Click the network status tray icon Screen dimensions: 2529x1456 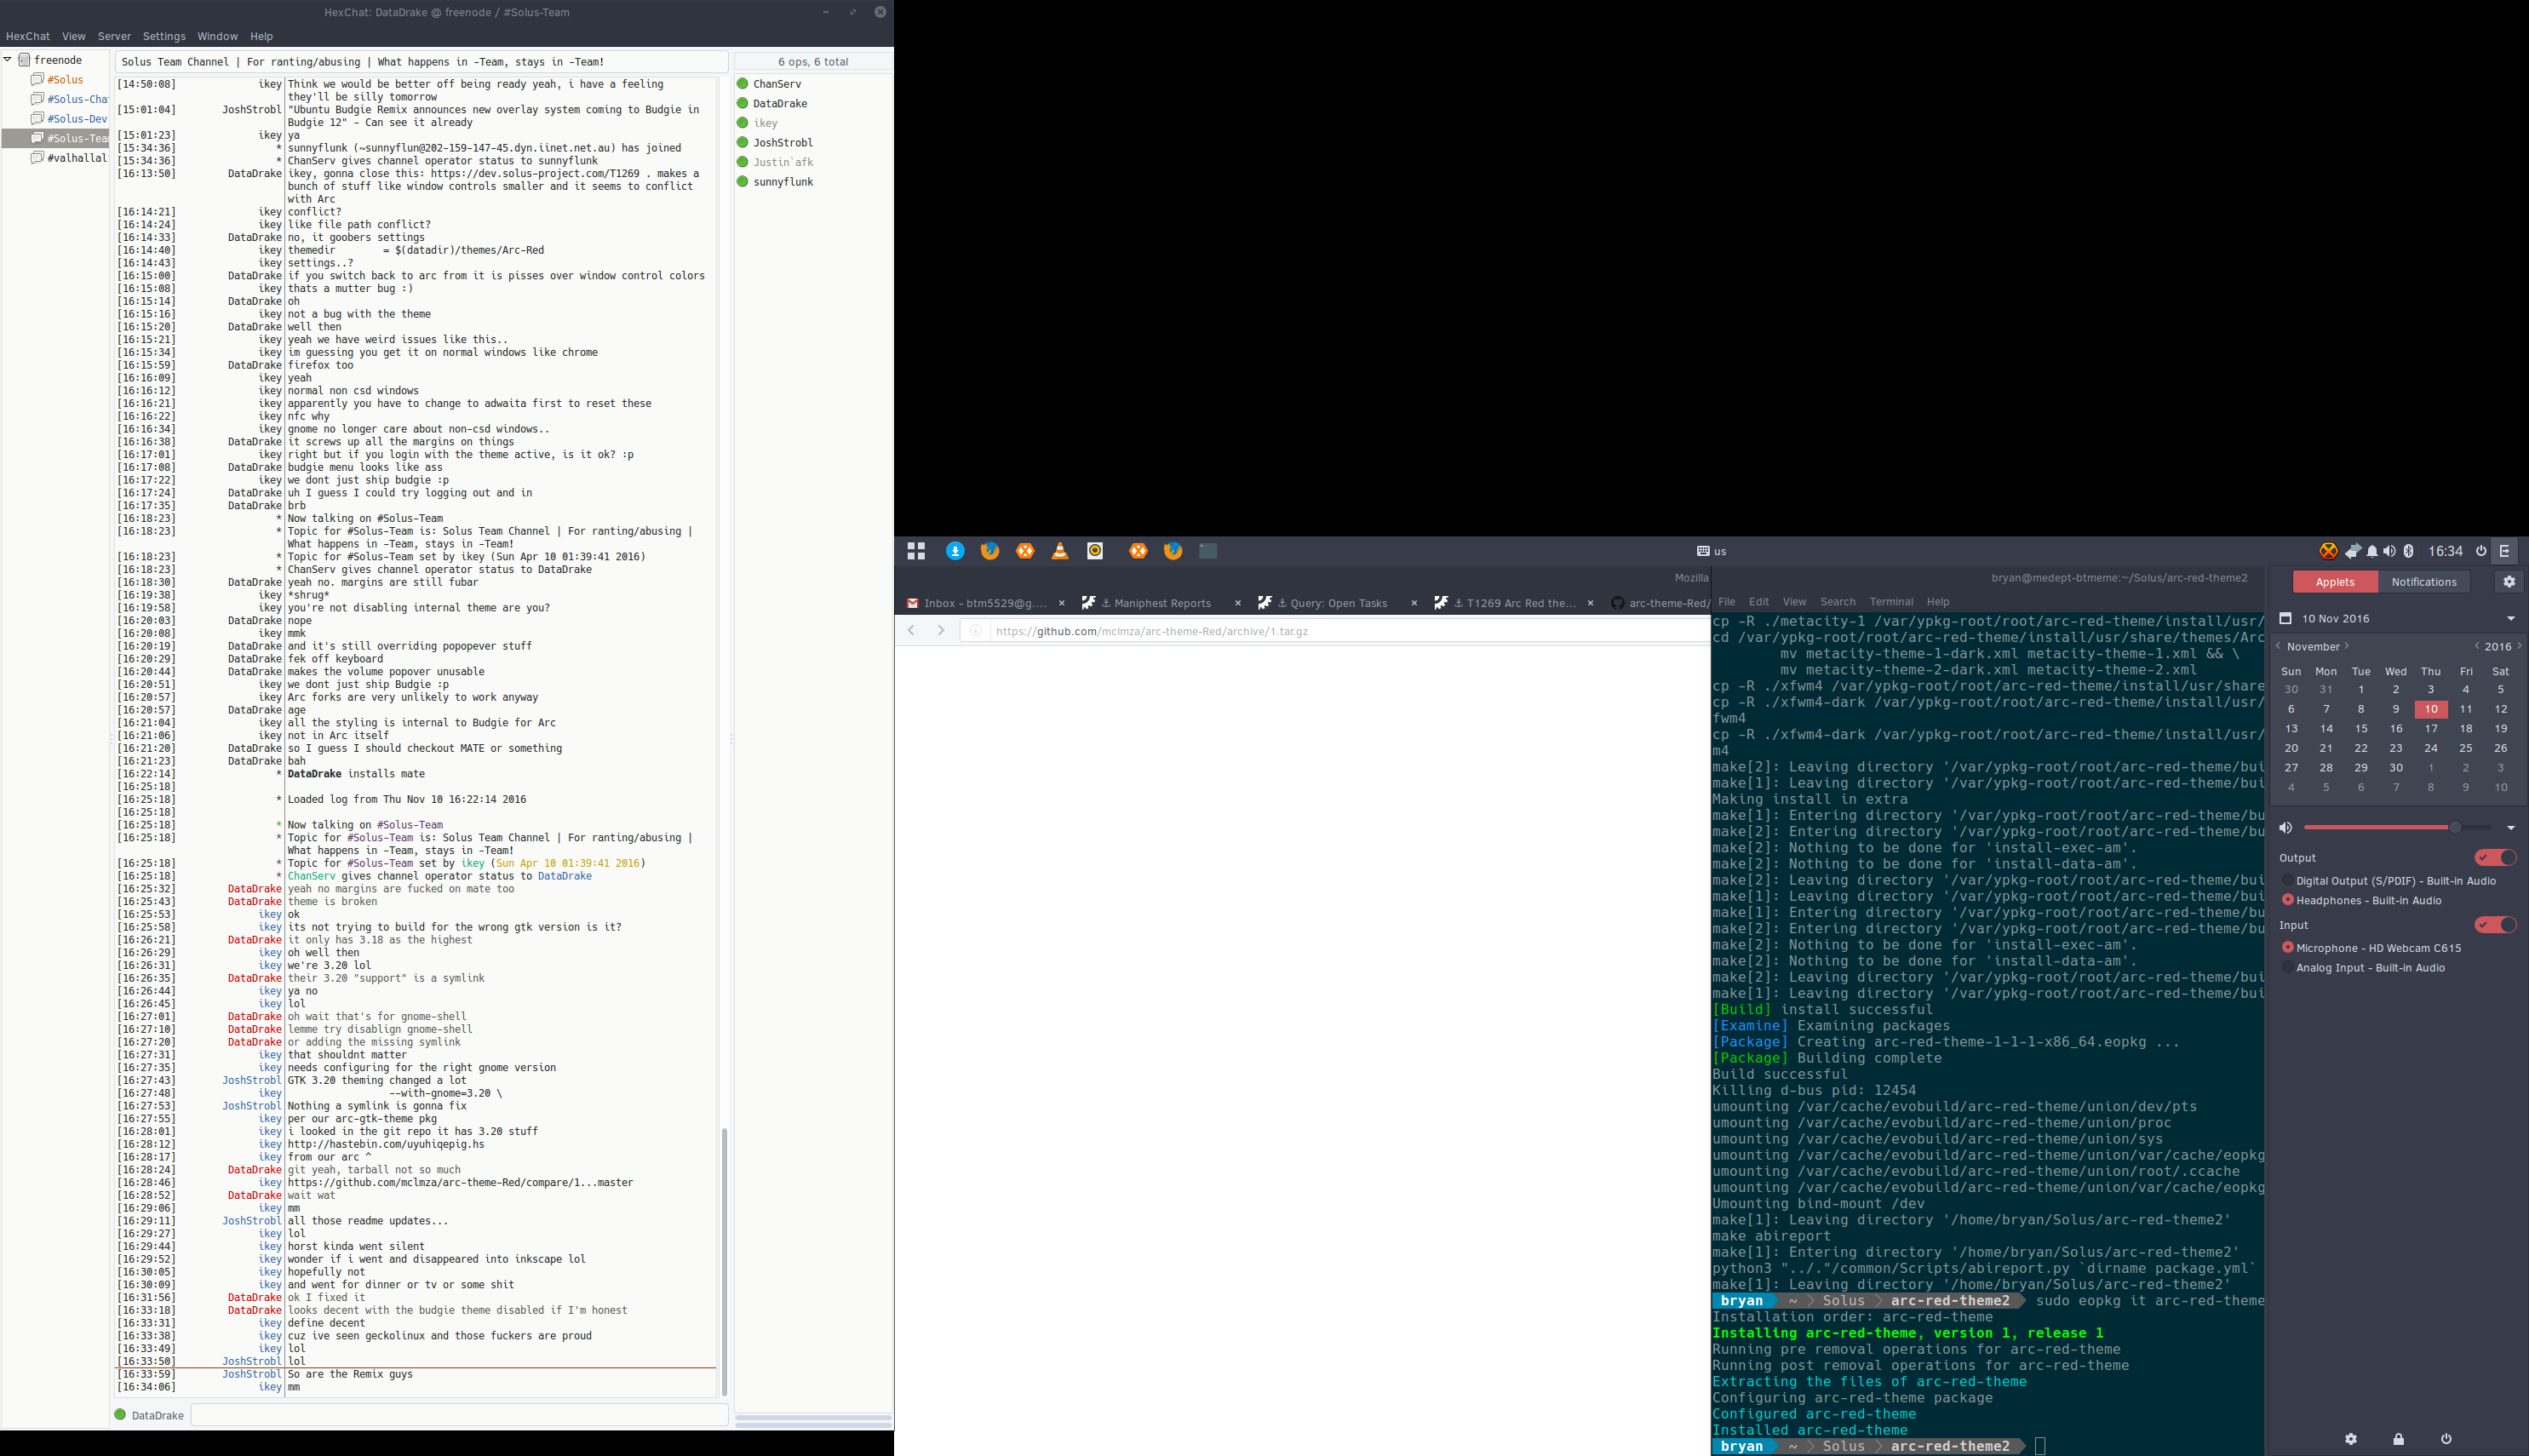coord(2352,551)
